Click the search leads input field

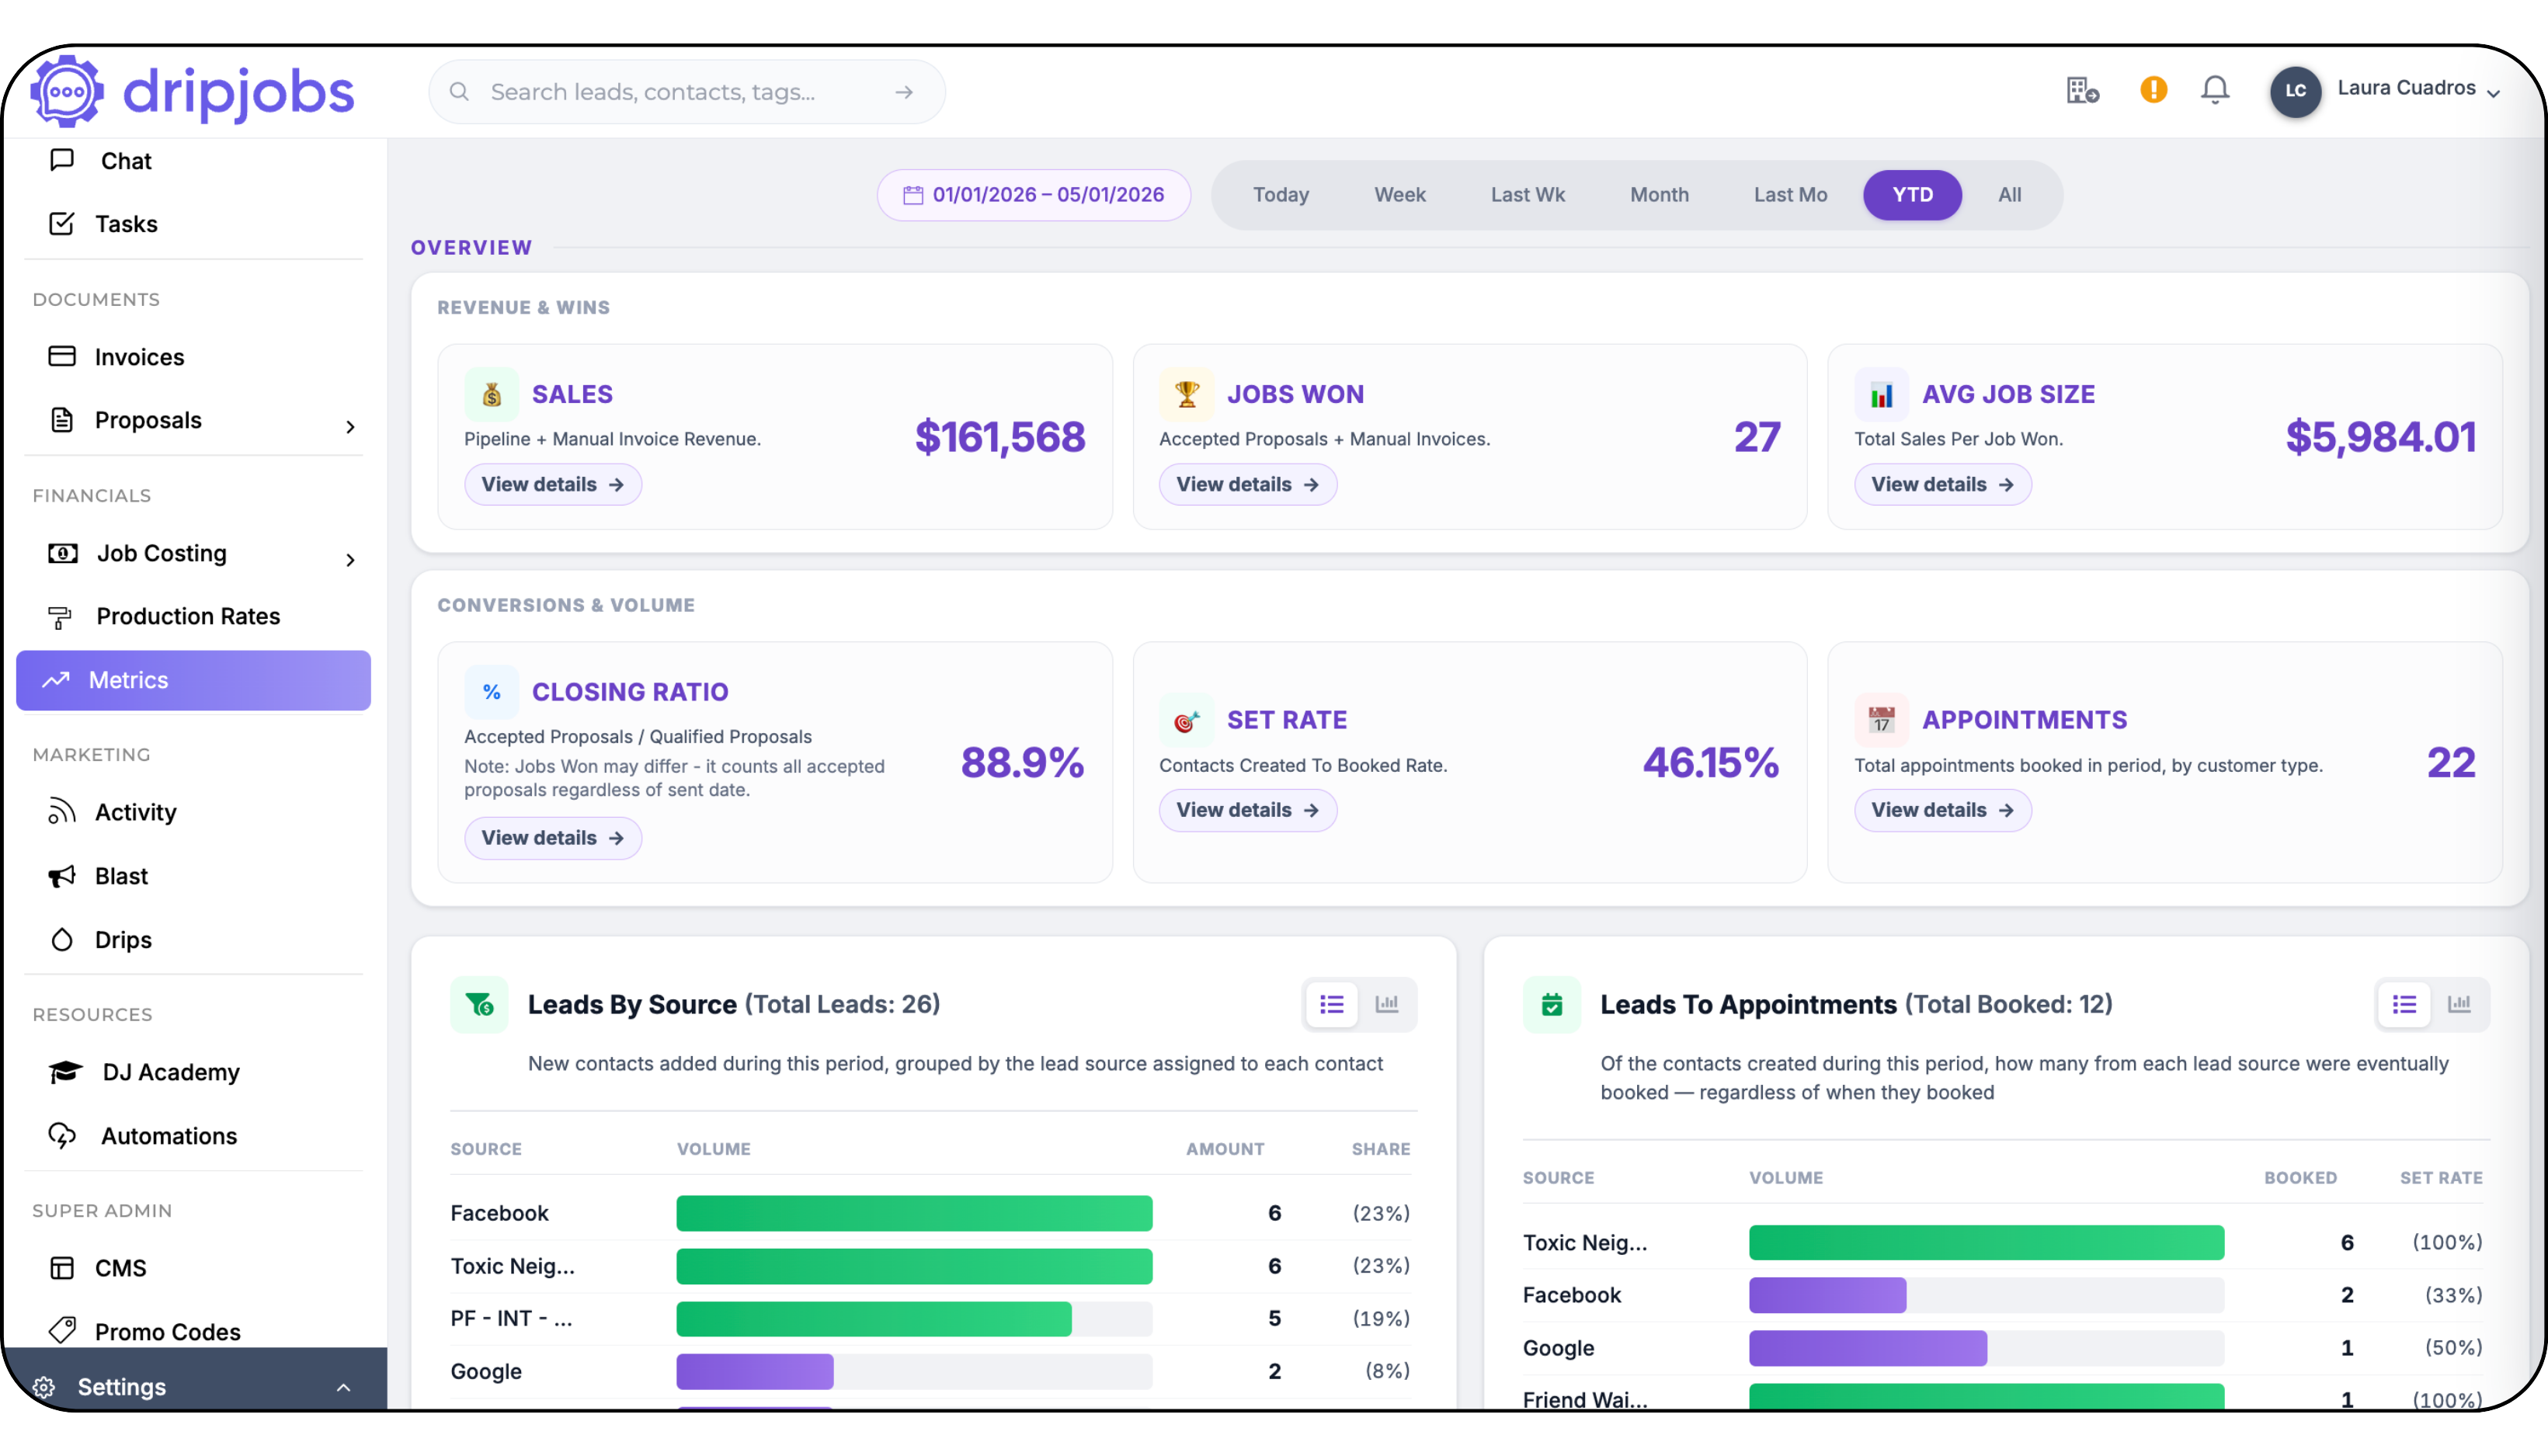point(686,92)
